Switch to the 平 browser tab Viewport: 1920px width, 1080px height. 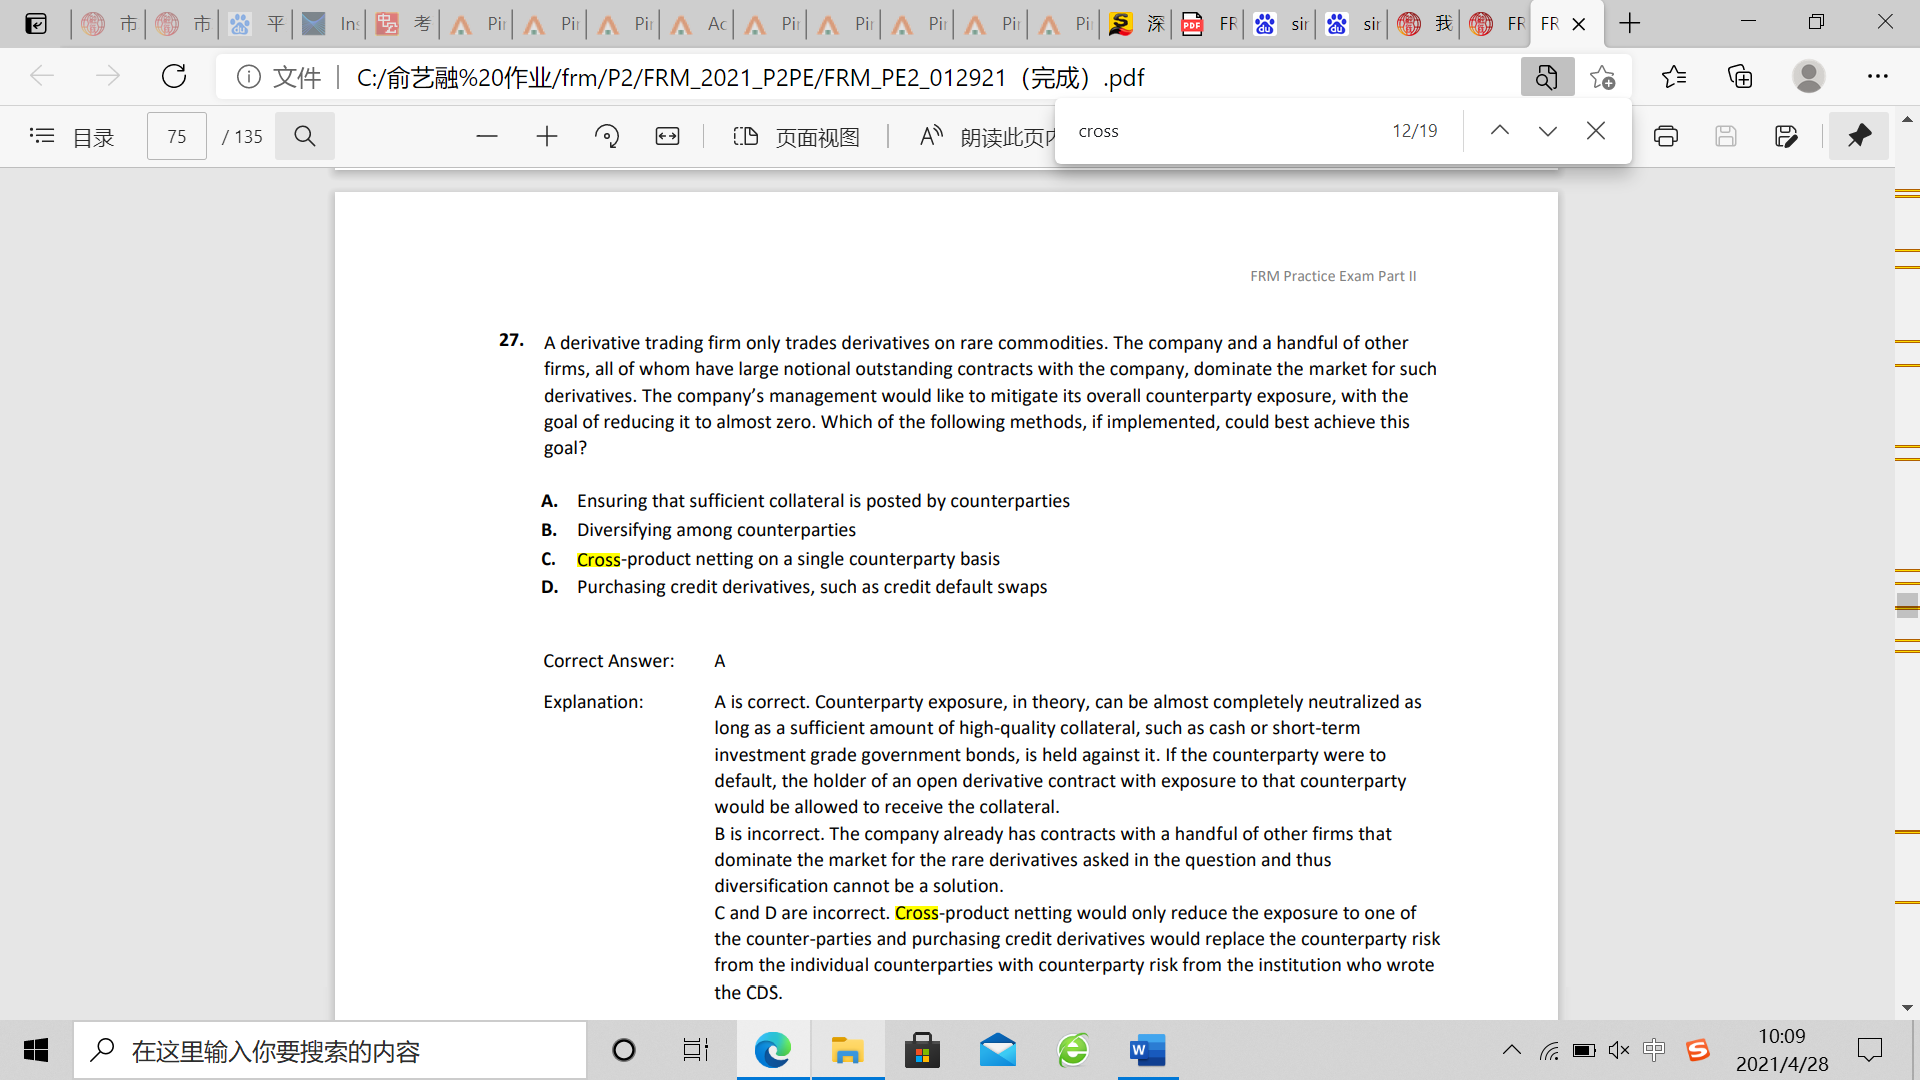256,23
